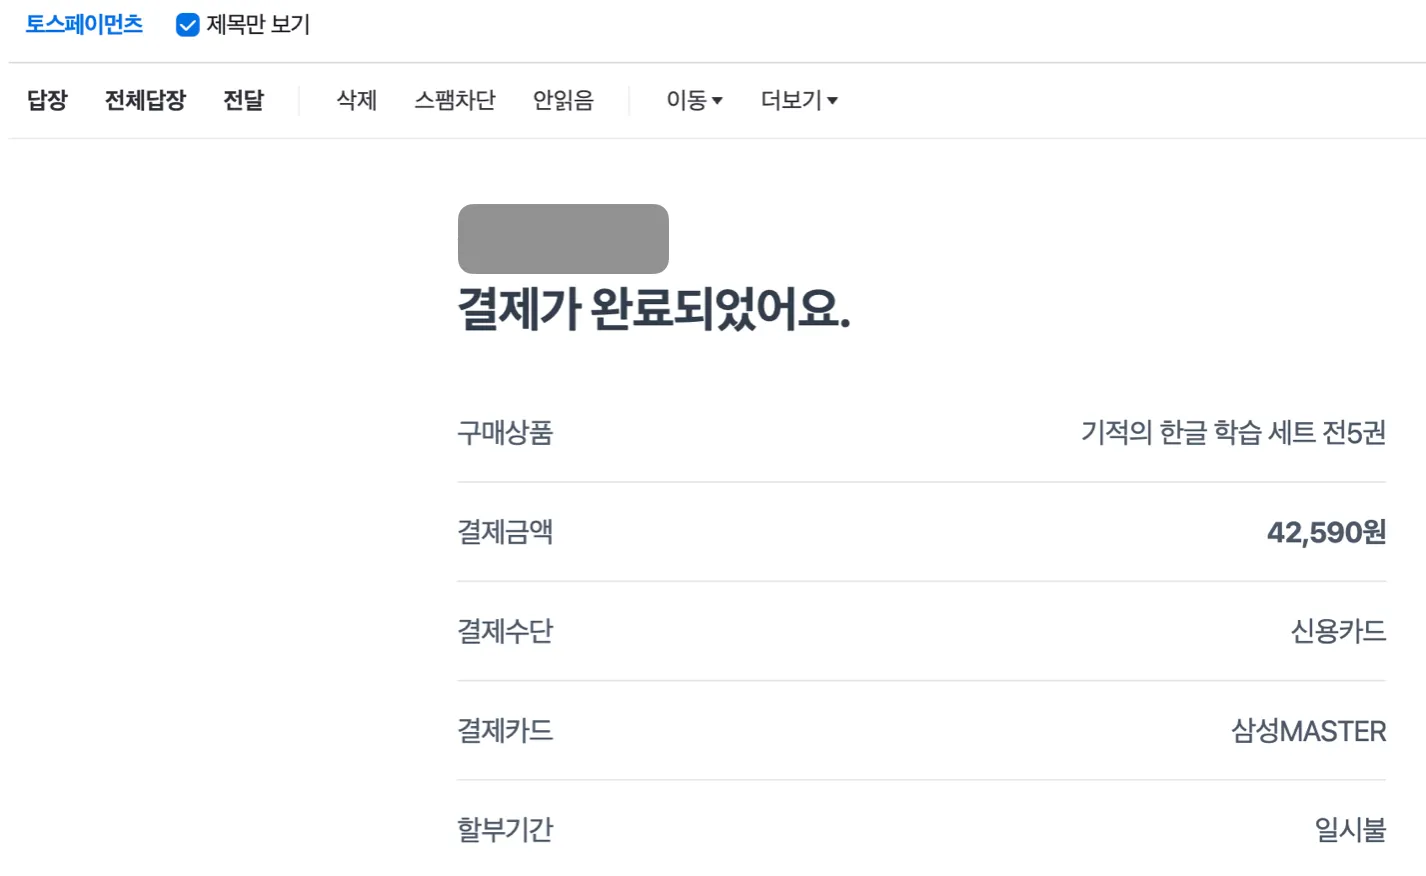Expand the 더보기 dropdown
This screenshot has width=1426, height=876.
pyautogui.click(x=799, y=100)
